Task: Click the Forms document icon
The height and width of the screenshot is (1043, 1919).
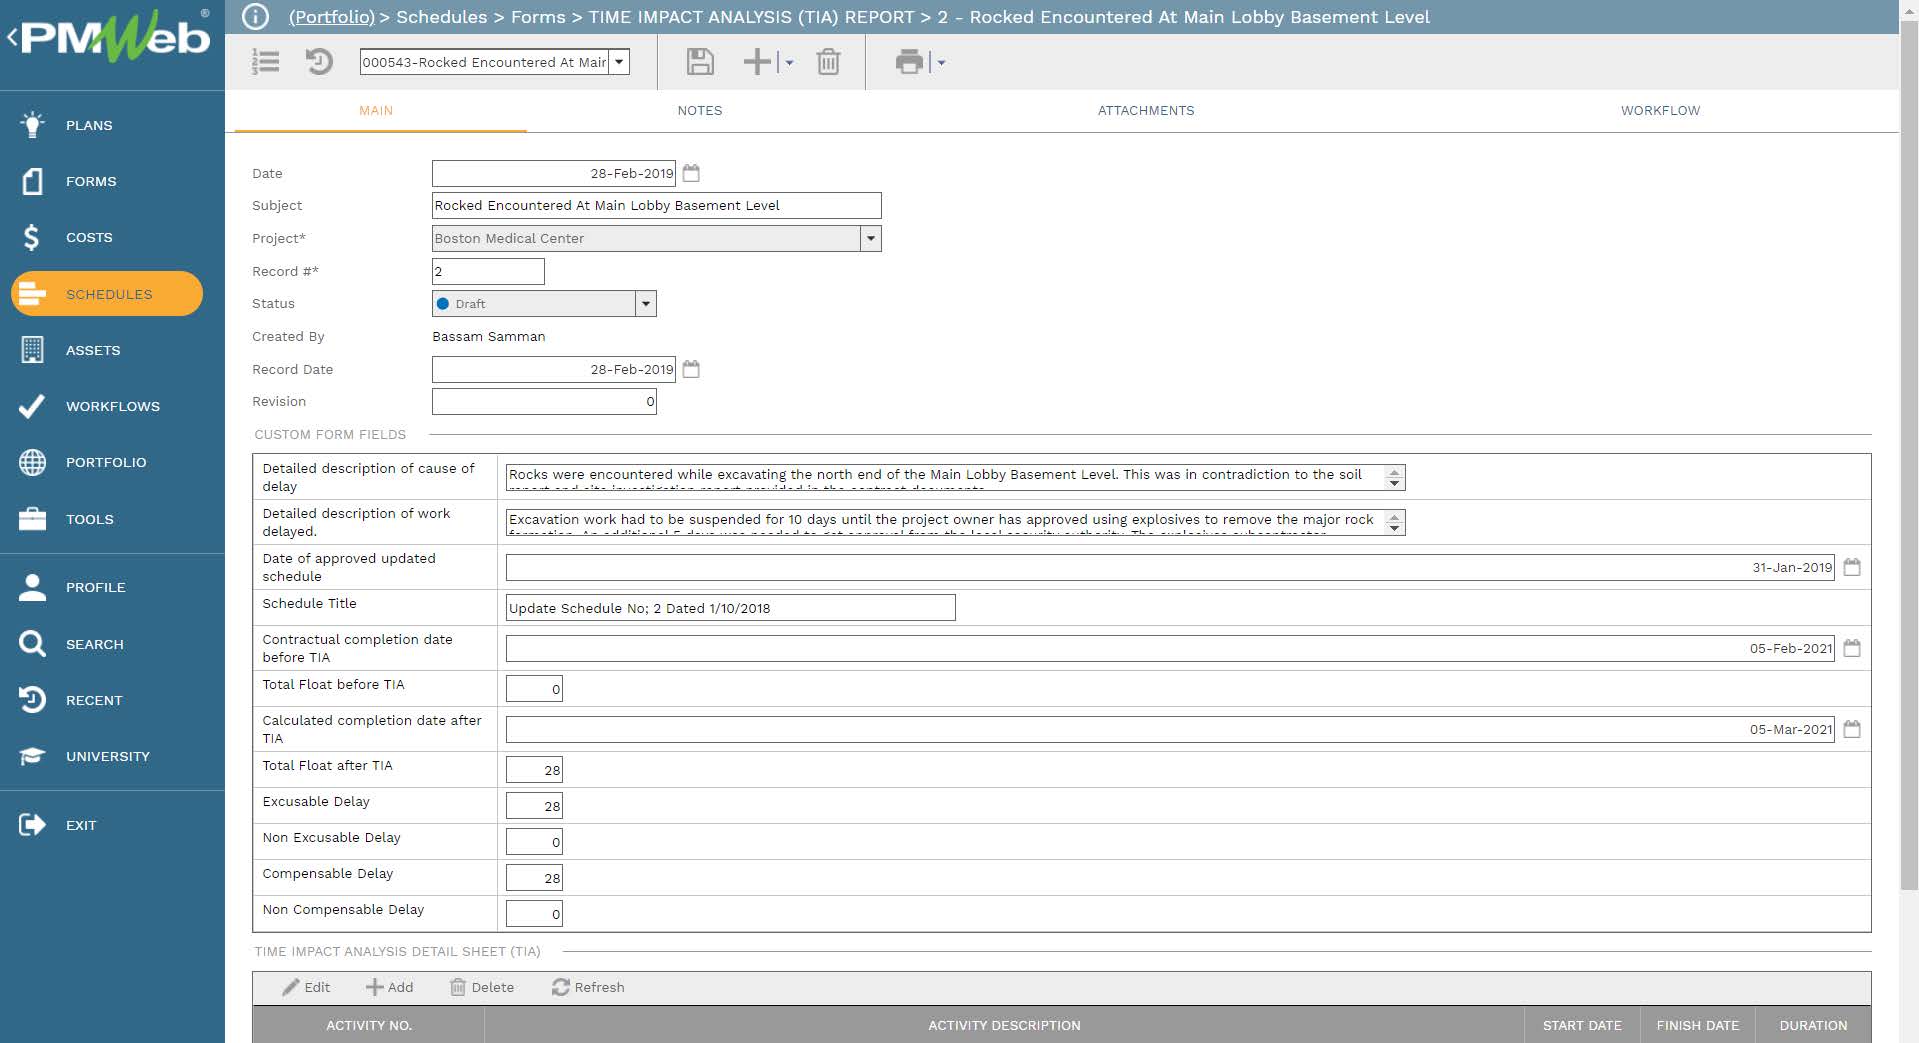Action: 32,181
